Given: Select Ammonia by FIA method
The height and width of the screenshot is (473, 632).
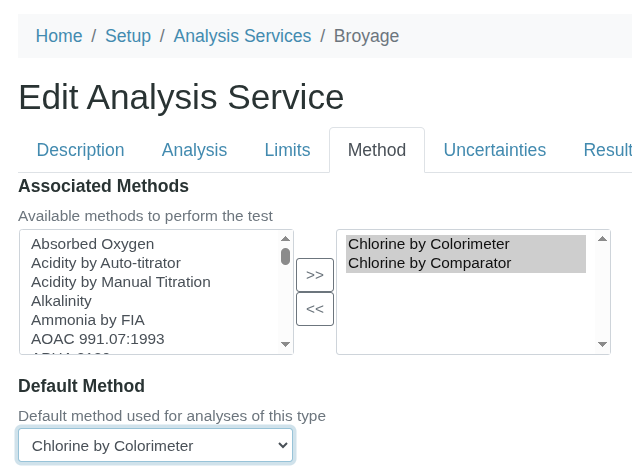Looking at the screenshot, I should (x=88, y=320).
